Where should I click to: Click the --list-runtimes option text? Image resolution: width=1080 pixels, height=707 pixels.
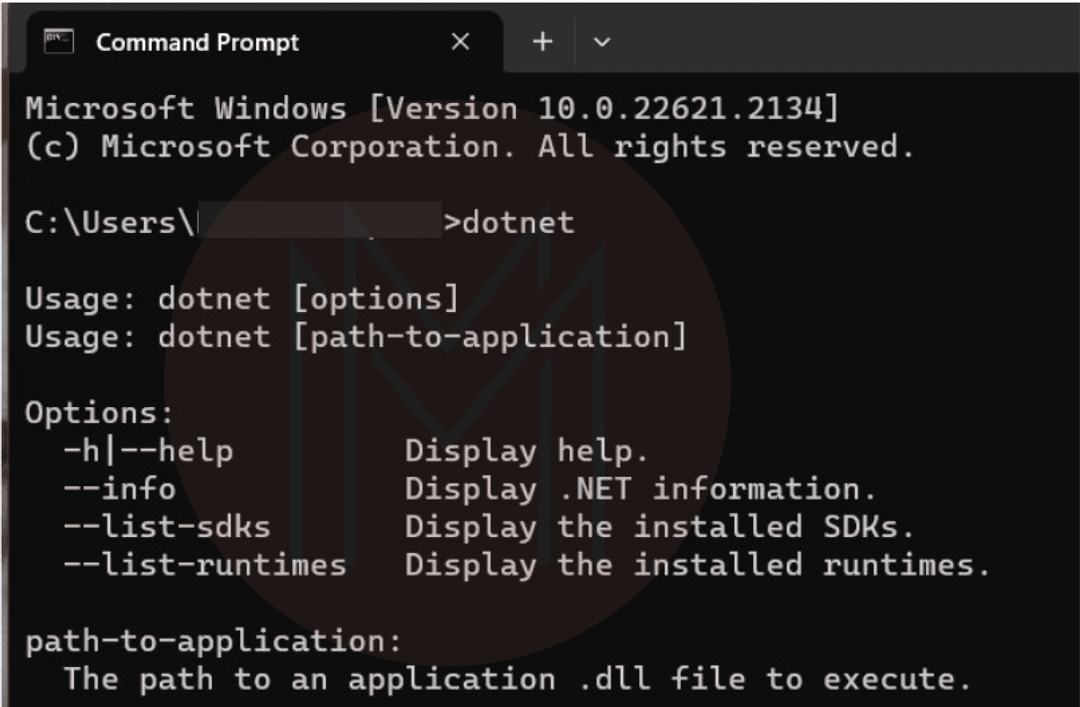(x=205, y=565)
